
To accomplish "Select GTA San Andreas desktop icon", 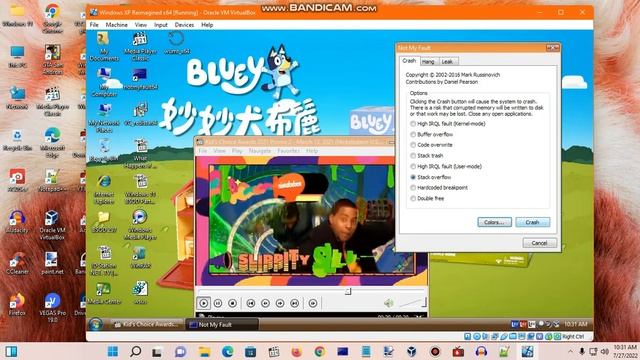I will click(x=52, y=60).
